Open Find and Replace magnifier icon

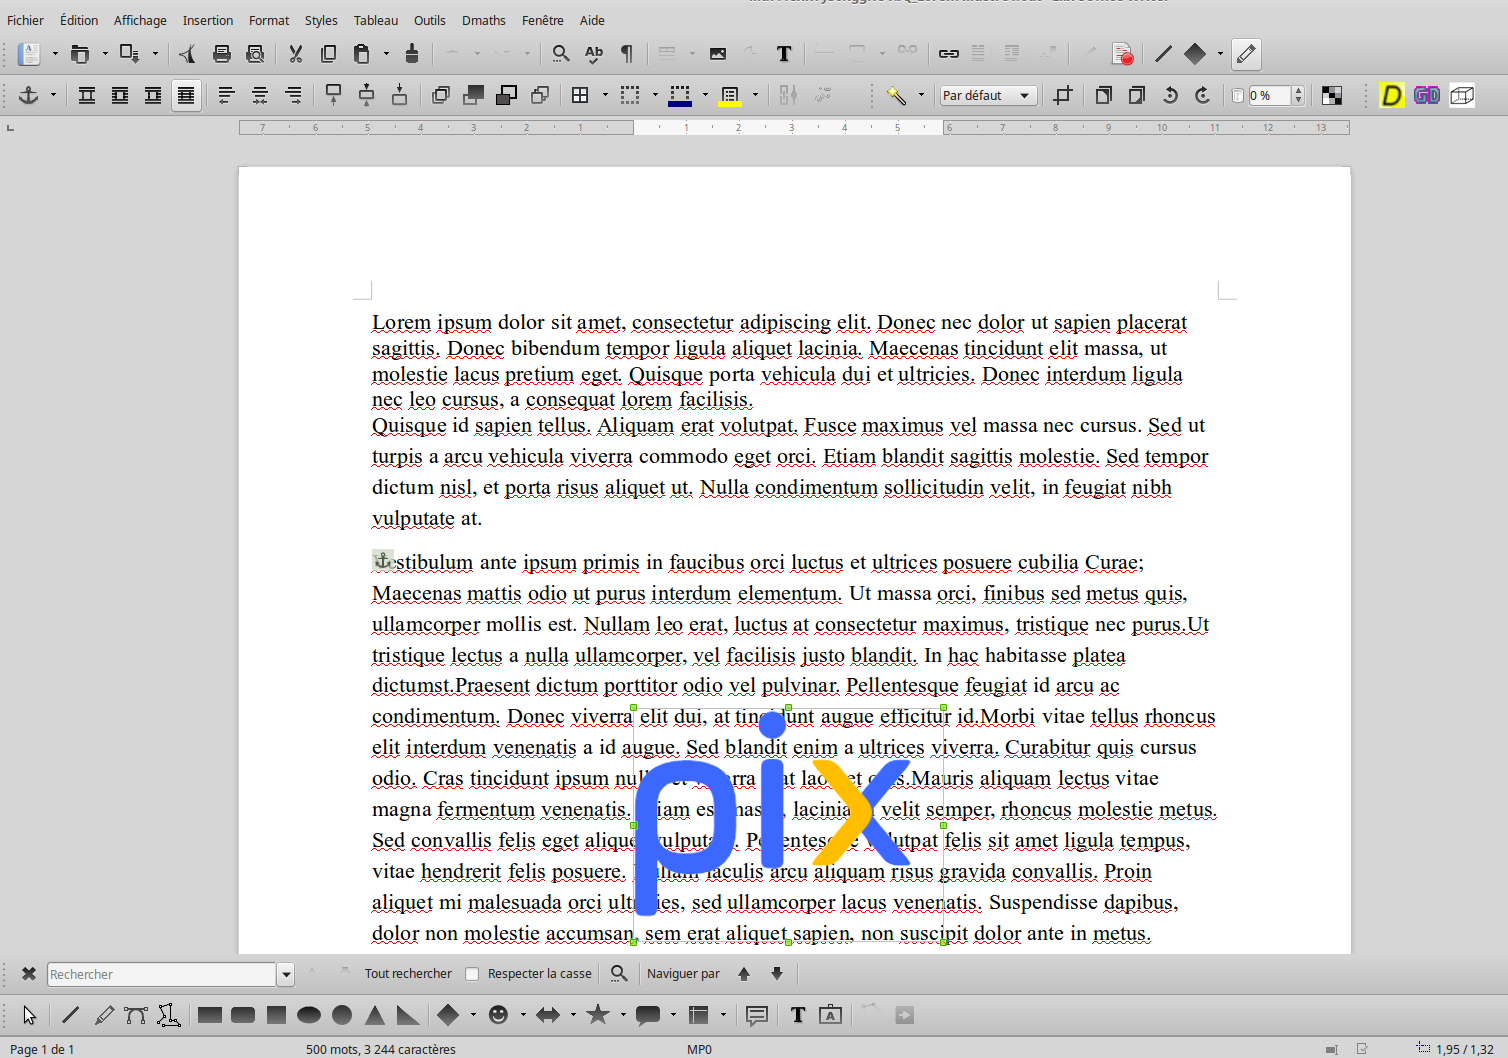(x=561, y=54)
